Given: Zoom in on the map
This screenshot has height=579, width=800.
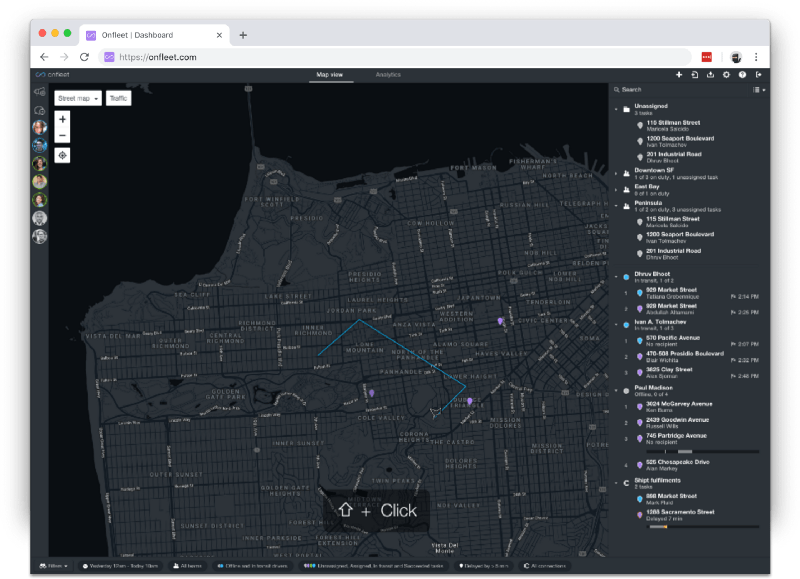Looking at the screenshot, I should [x=63, y=119].
